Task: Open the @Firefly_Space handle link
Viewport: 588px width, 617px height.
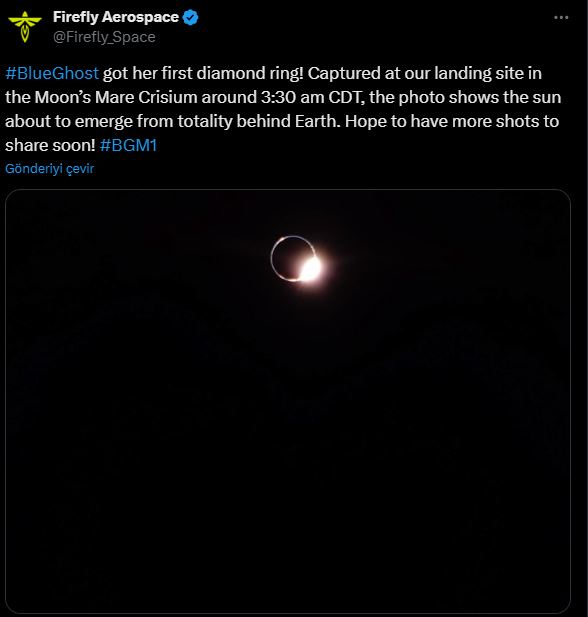Action: point(104,37)
